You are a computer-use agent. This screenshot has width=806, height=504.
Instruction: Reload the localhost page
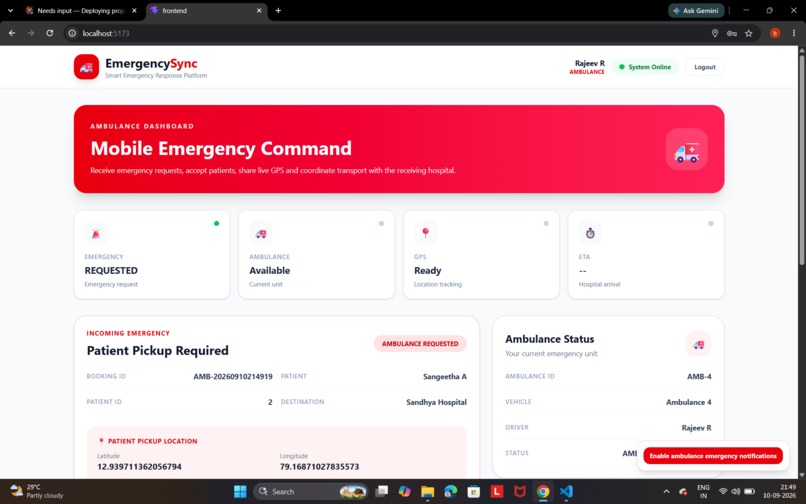tap(49, 33)
